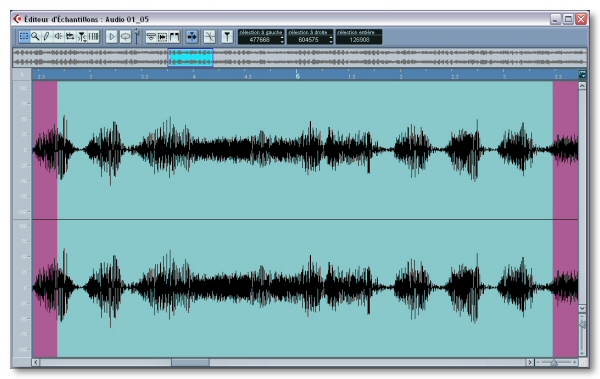
Task: Decrease the left selection value with down arrow
Action: coord(282,42)
